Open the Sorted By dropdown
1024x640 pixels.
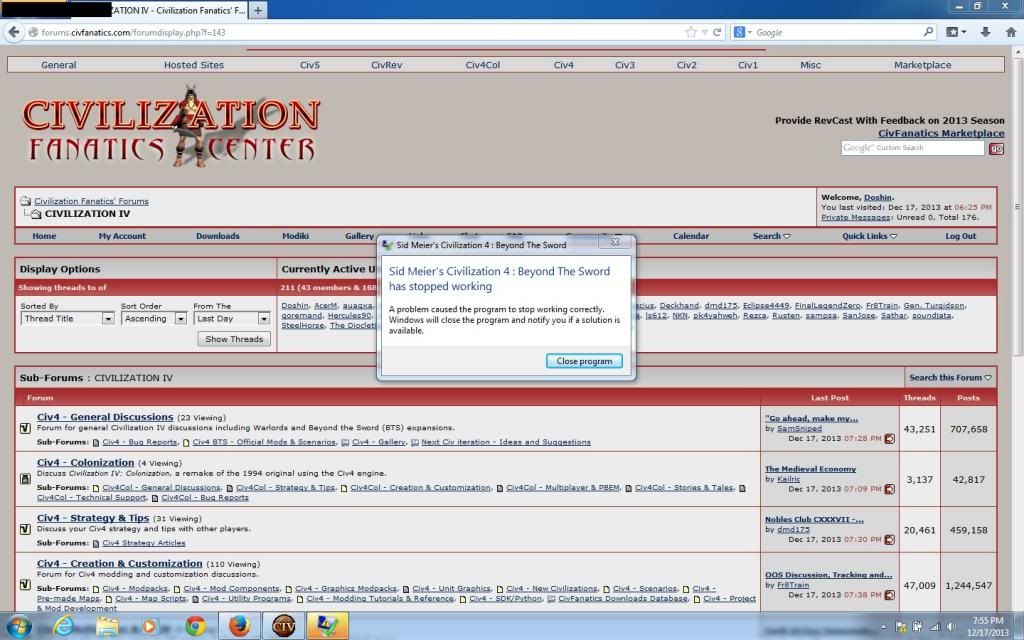(x=68, y=319)
